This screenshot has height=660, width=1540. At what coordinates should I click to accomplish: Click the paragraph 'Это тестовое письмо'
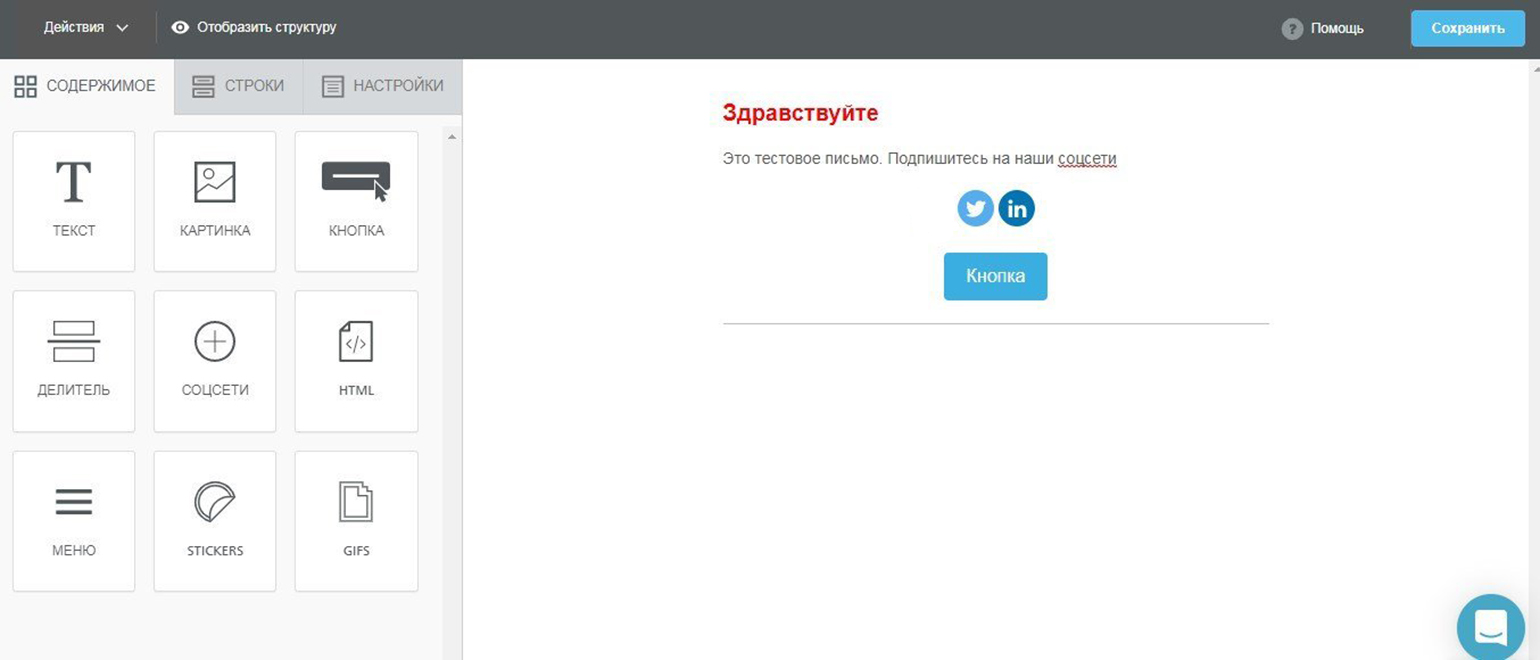tap(919, 159)
